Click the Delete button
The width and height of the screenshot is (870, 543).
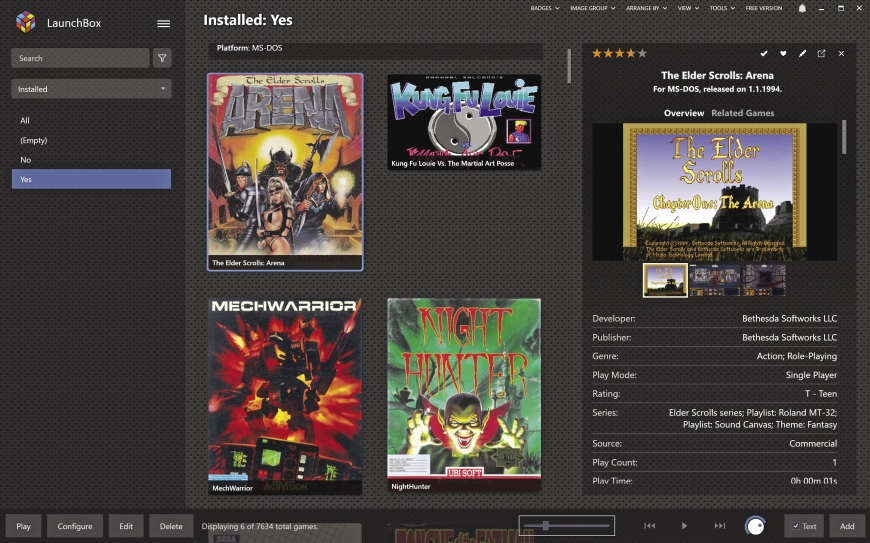[x=171, y=526]
